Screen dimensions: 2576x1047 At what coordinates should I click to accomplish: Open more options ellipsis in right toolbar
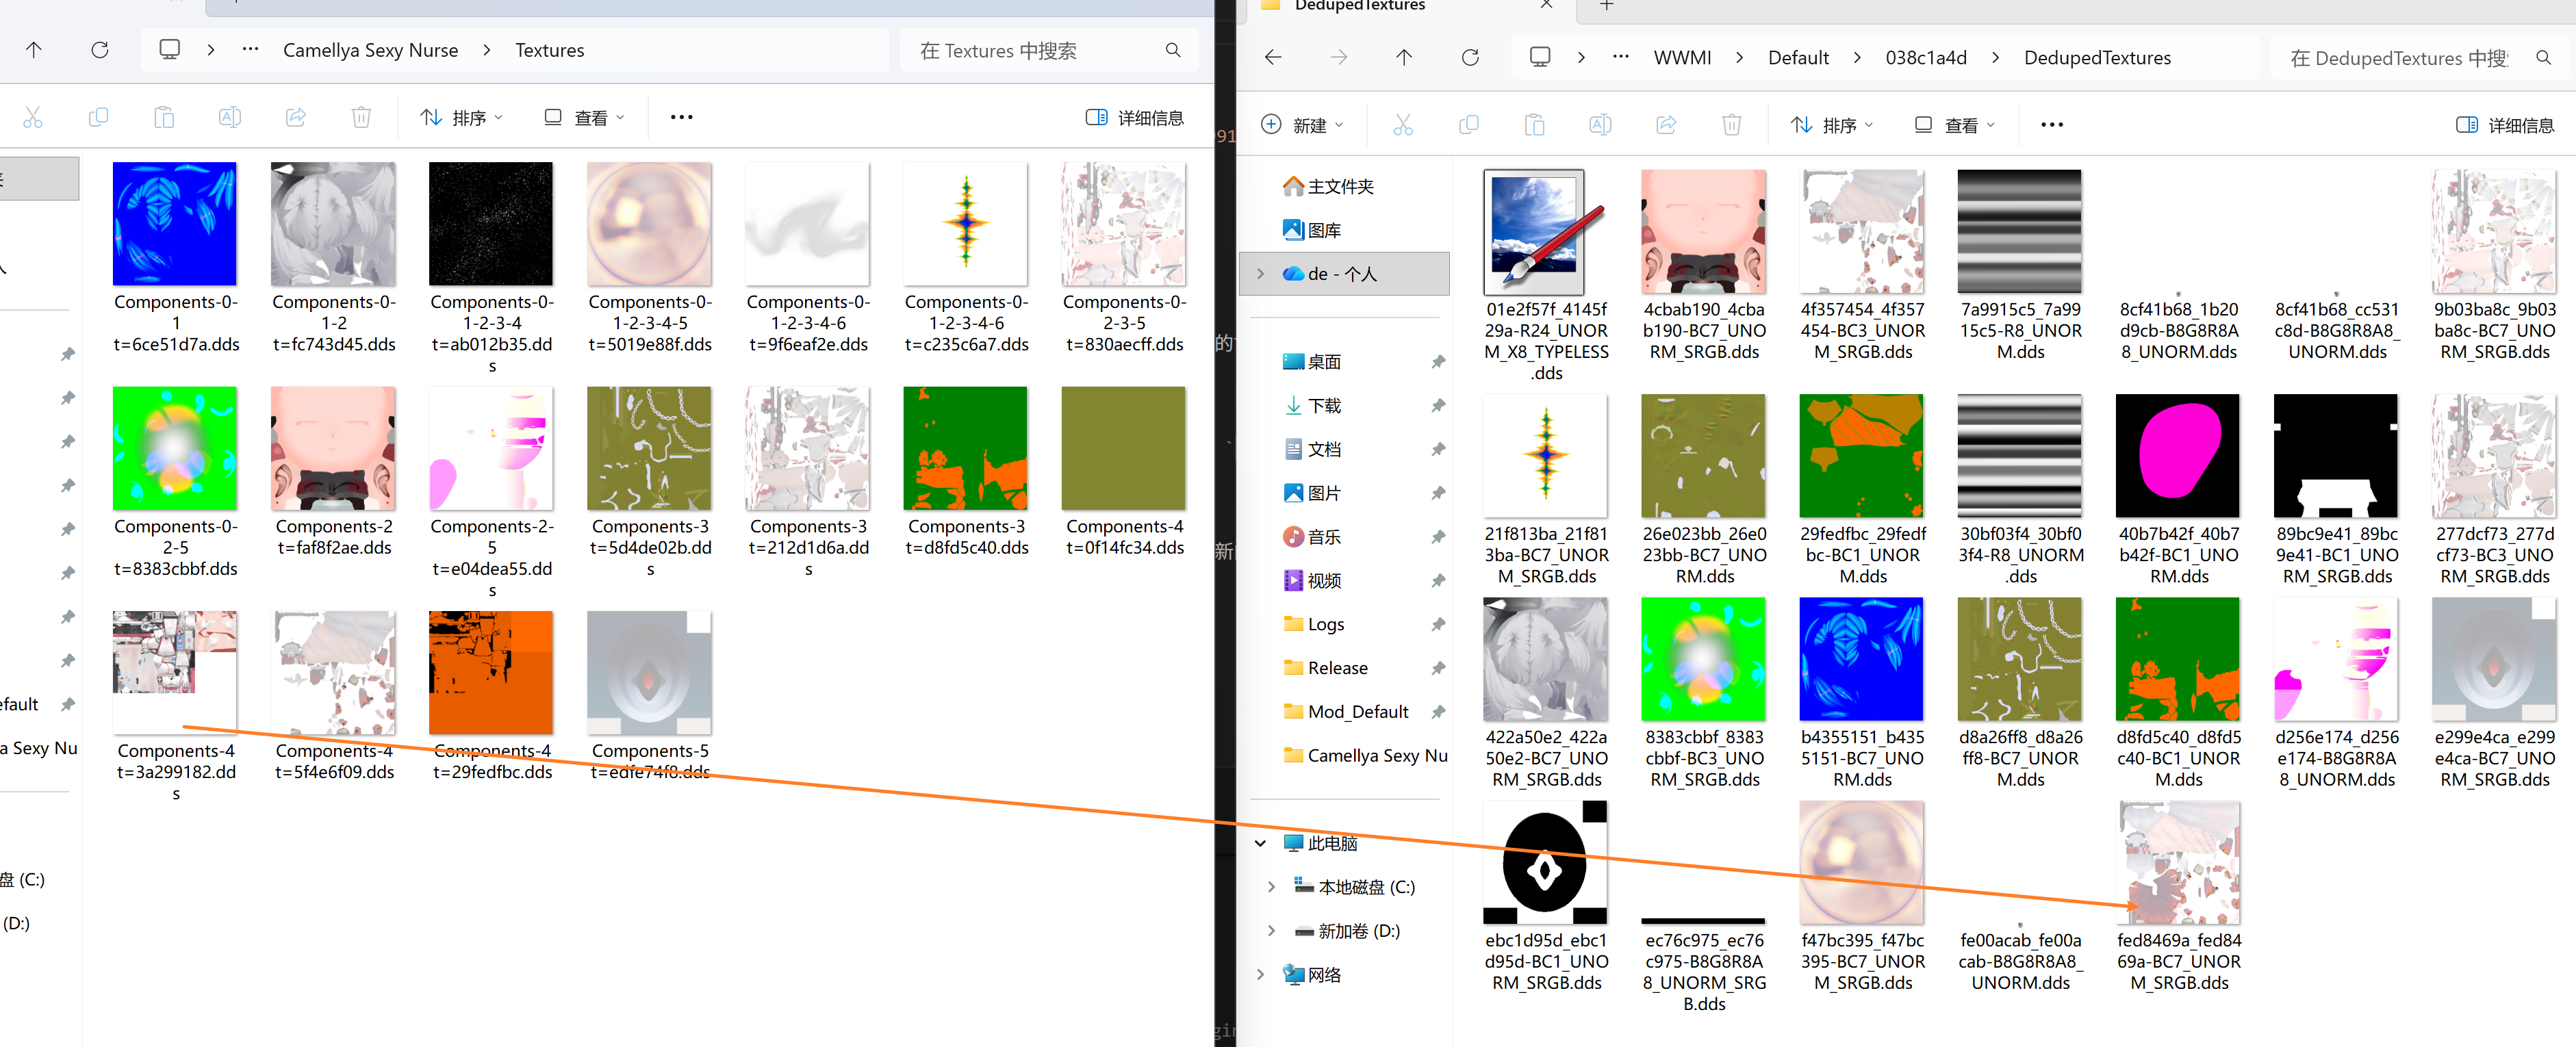coord(2051,125)
